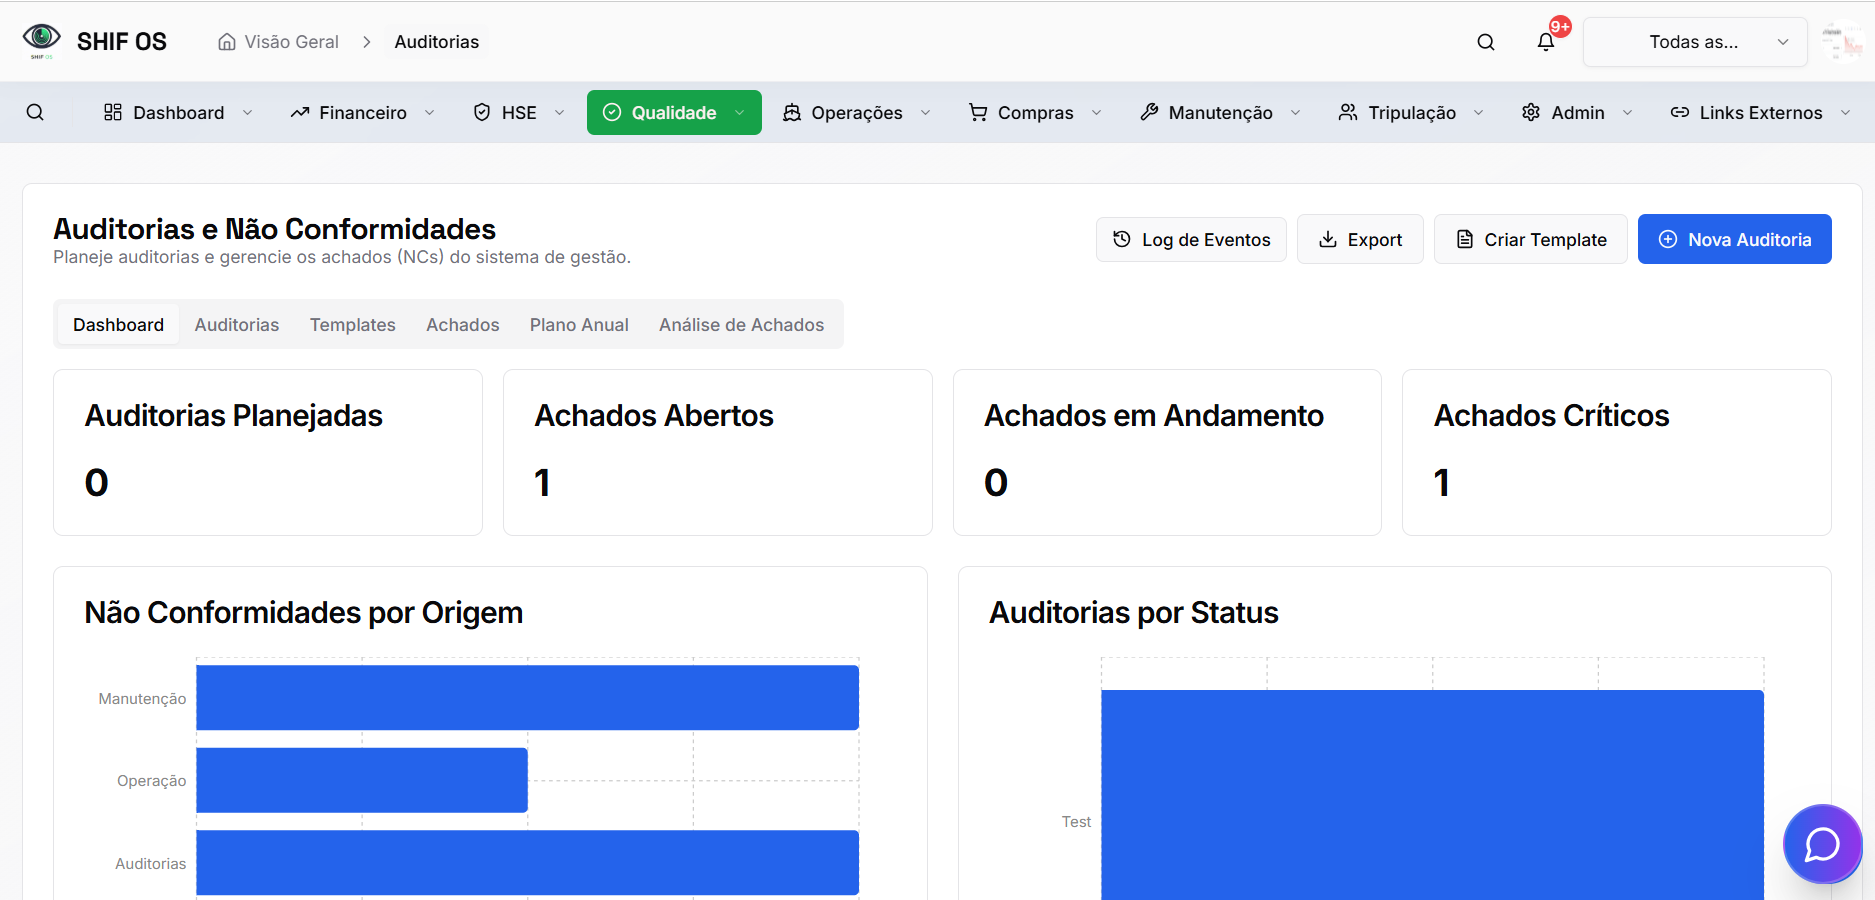
Task: Select the Qualidade check icon
Action: tap(611, 112)
